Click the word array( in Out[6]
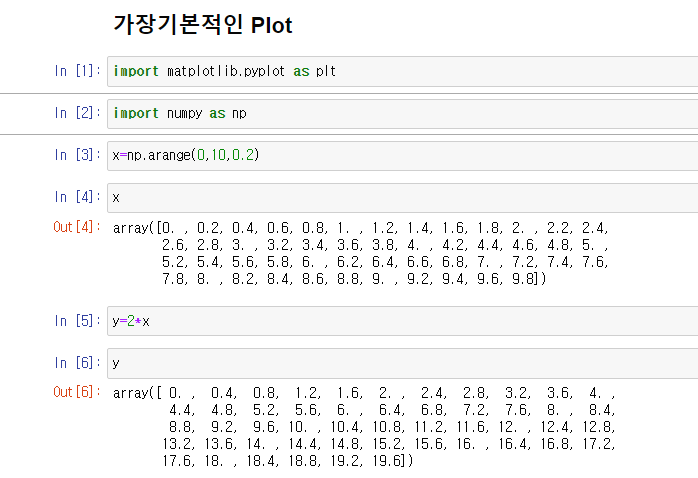 click(133, 393)
